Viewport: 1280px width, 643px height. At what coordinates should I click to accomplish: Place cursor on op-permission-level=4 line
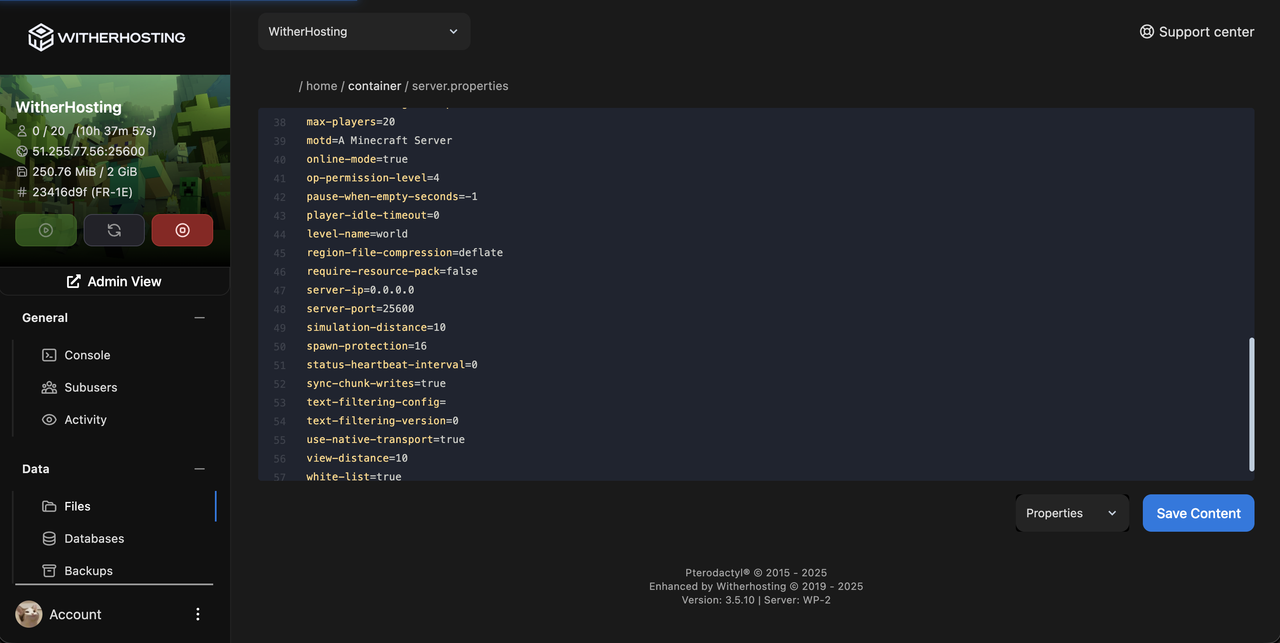pos(373,178)
